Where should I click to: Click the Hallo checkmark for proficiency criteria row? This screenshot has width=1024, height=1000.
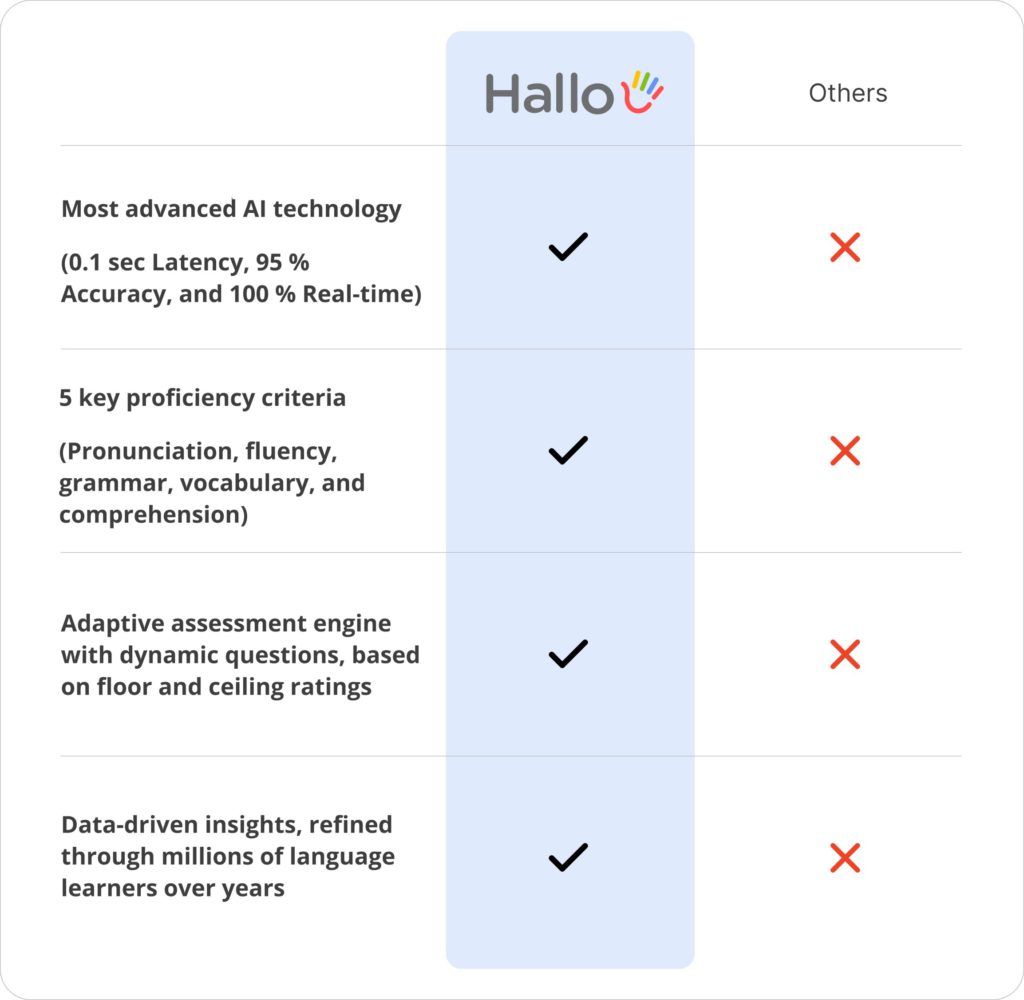pos(568,451)
